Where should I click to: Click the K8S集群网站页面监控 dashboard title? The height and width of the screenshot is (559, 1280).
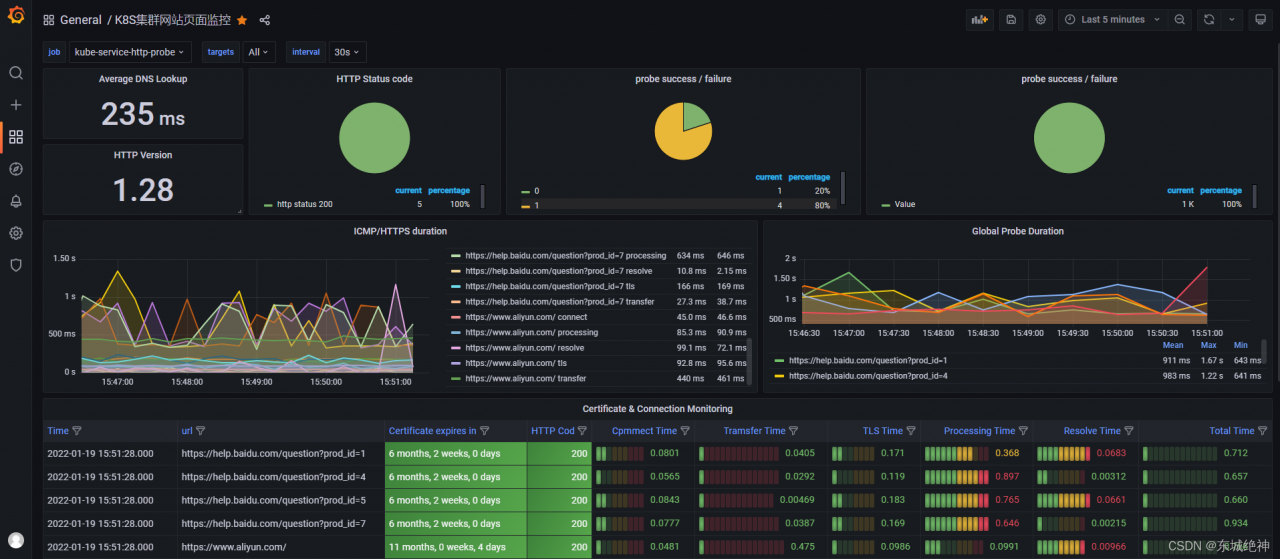click(173, 20)
